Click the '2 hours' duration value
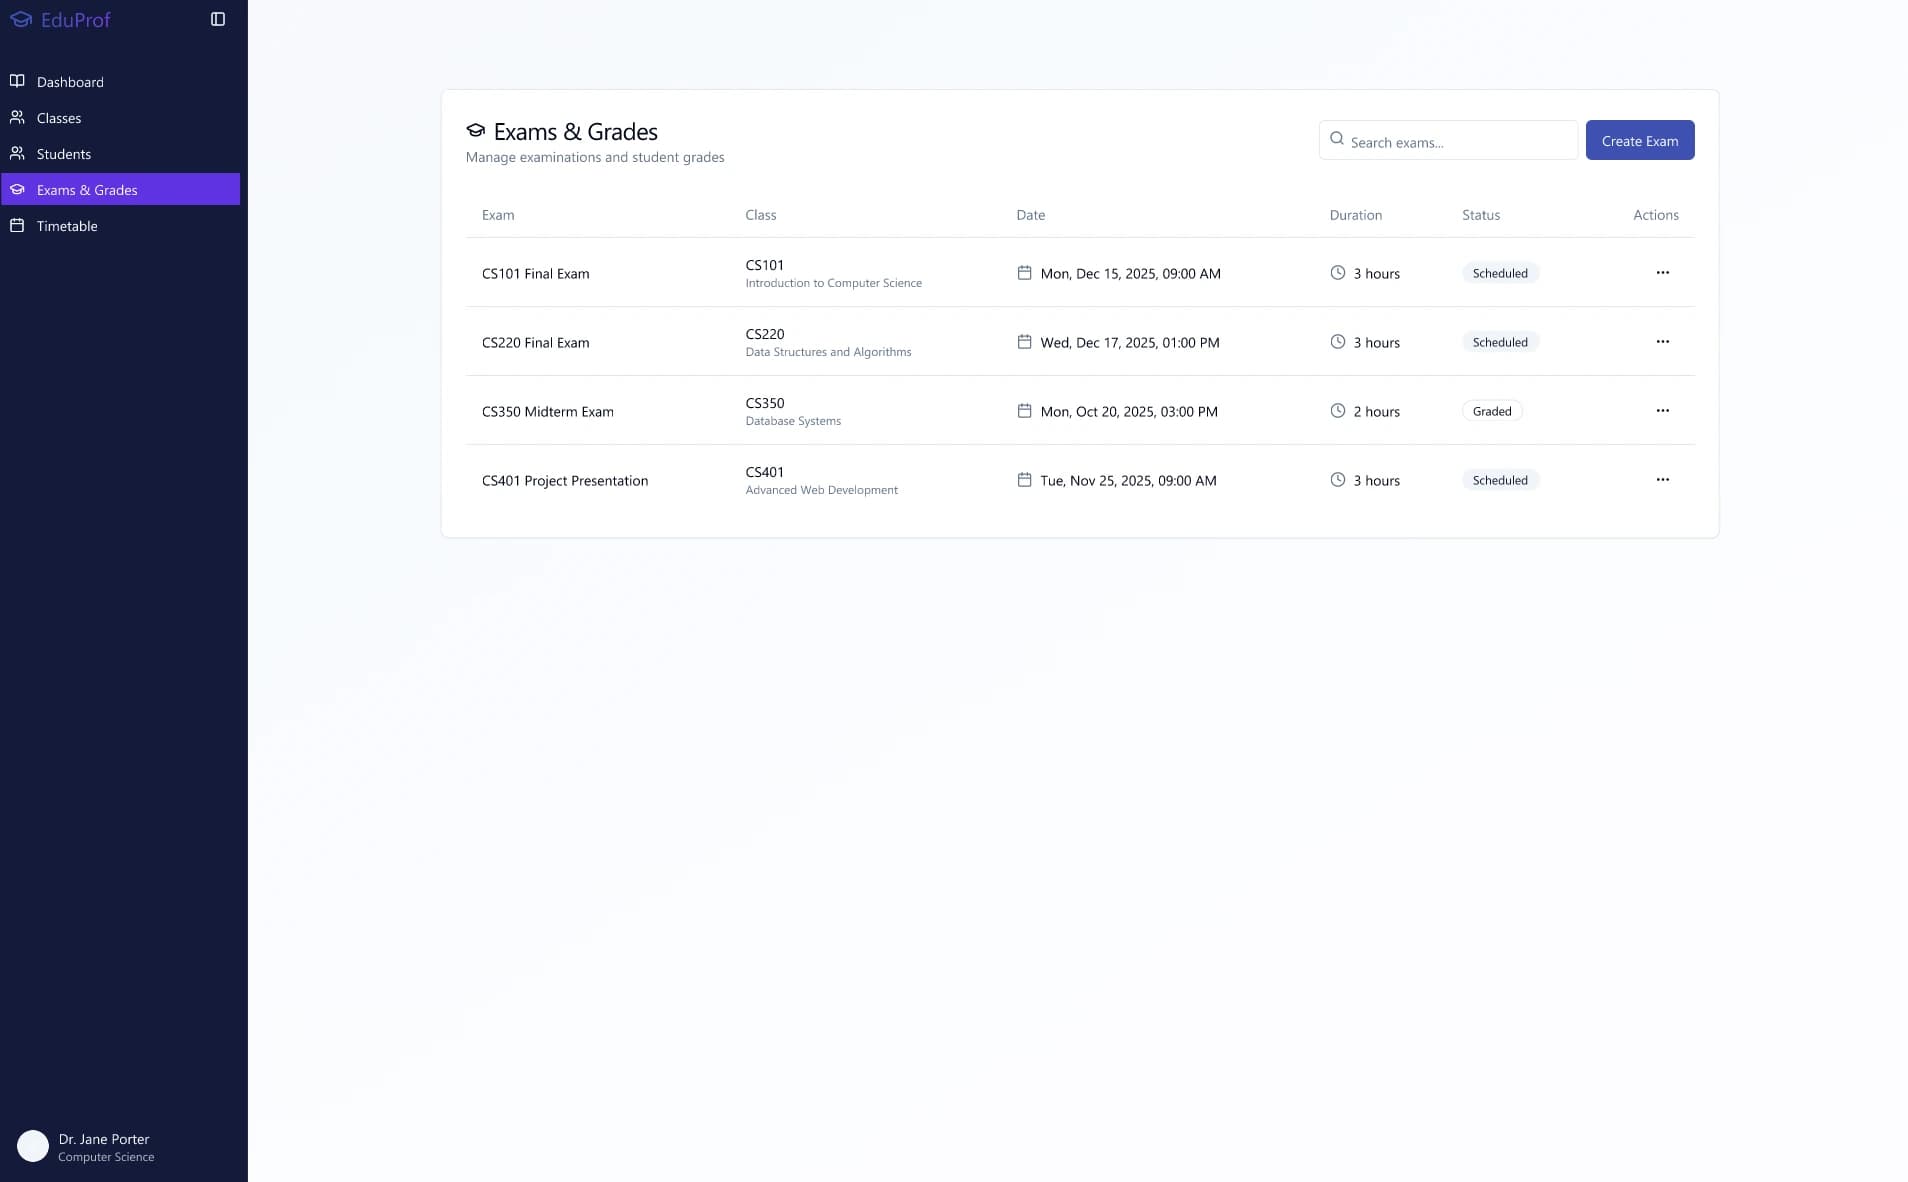 [1377, 411]
